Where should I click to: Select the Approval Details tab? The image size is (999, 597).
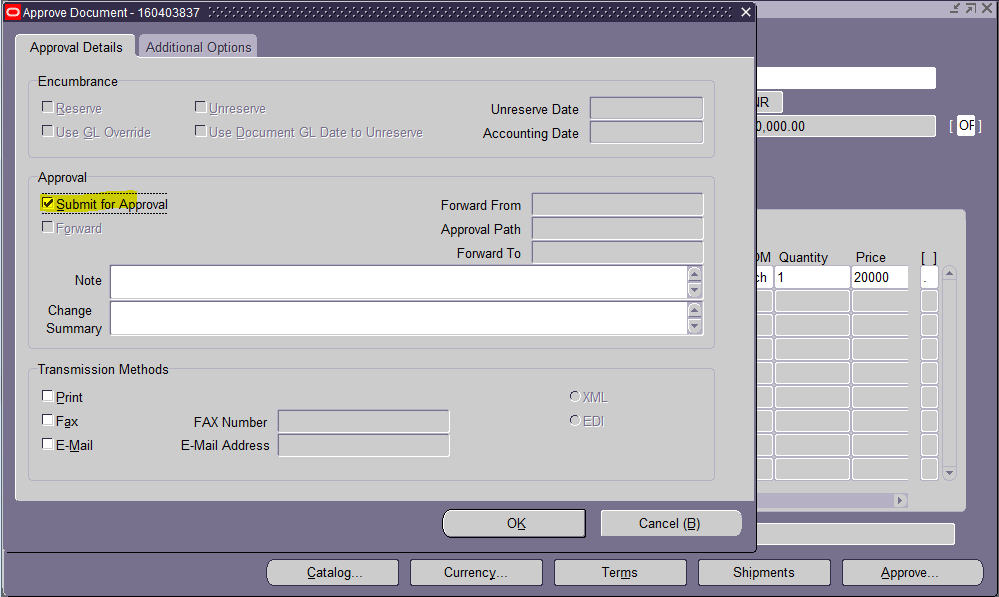76,46
